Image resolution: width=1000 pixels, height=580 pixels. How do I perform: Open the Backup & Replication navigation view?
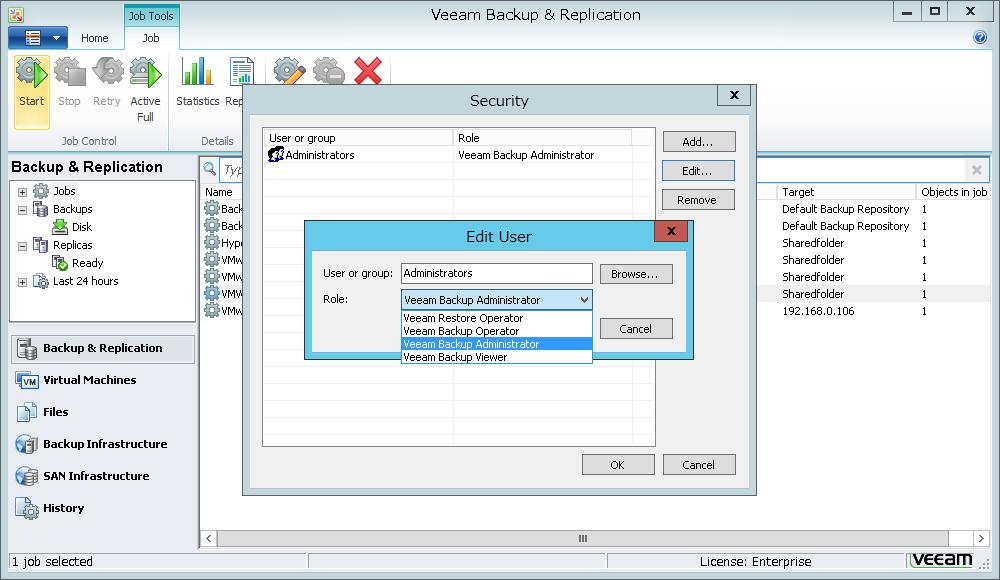pyautogui.click(x=103, y=348)
